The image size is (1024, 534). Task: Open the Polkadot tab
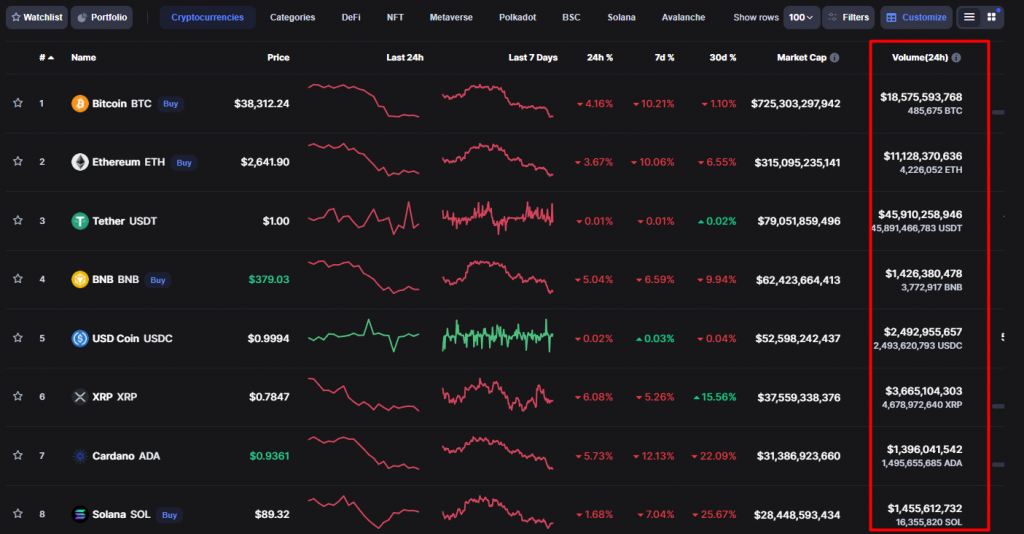[x=517, y=18]
